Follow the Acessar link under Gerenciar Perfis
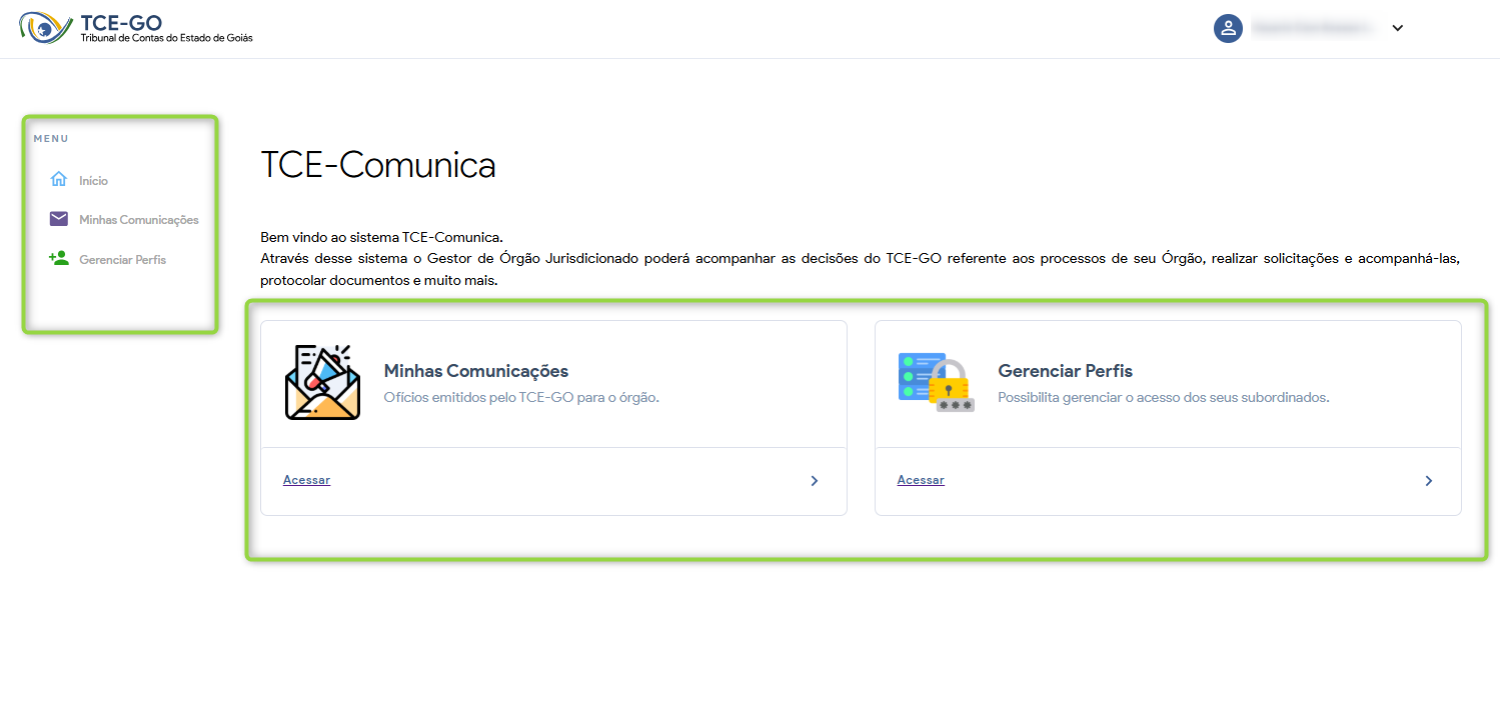The height and width of the screenshot is (713, 1500). point(920,480)
